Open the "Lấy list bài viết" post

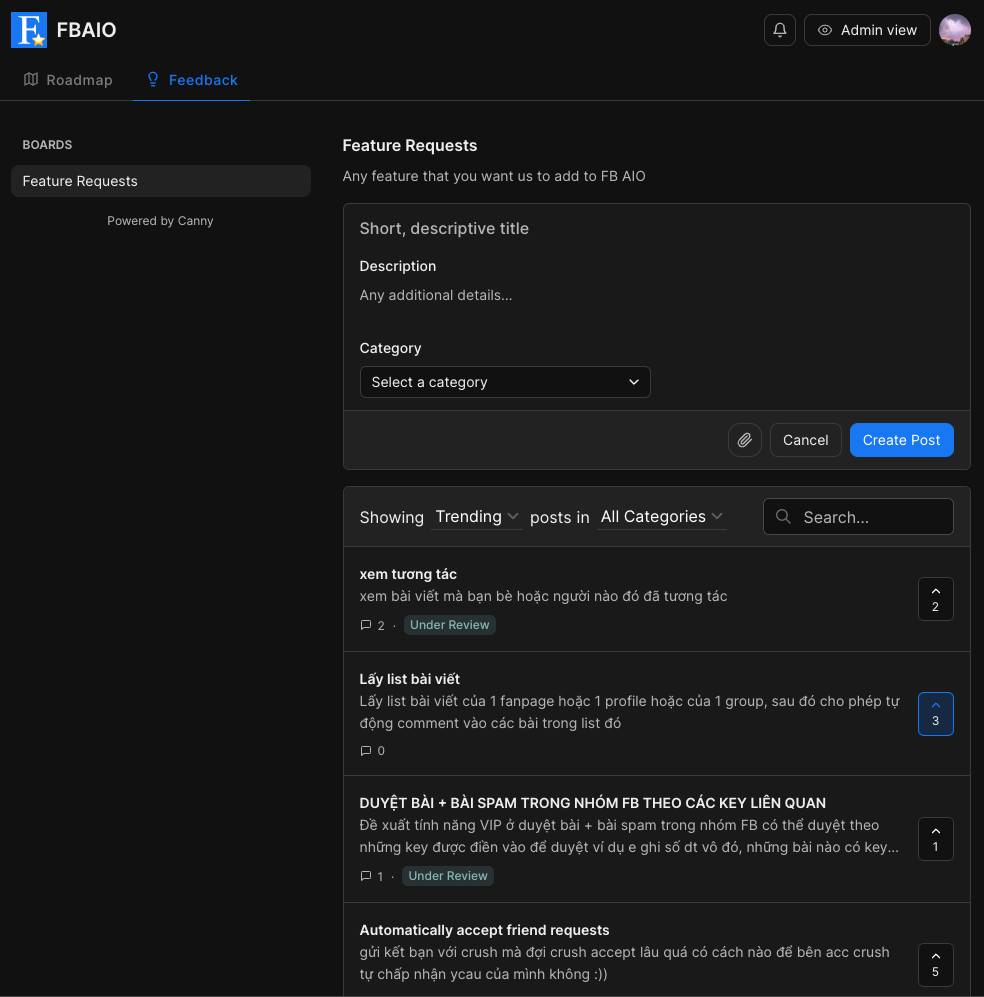(409, 679)
